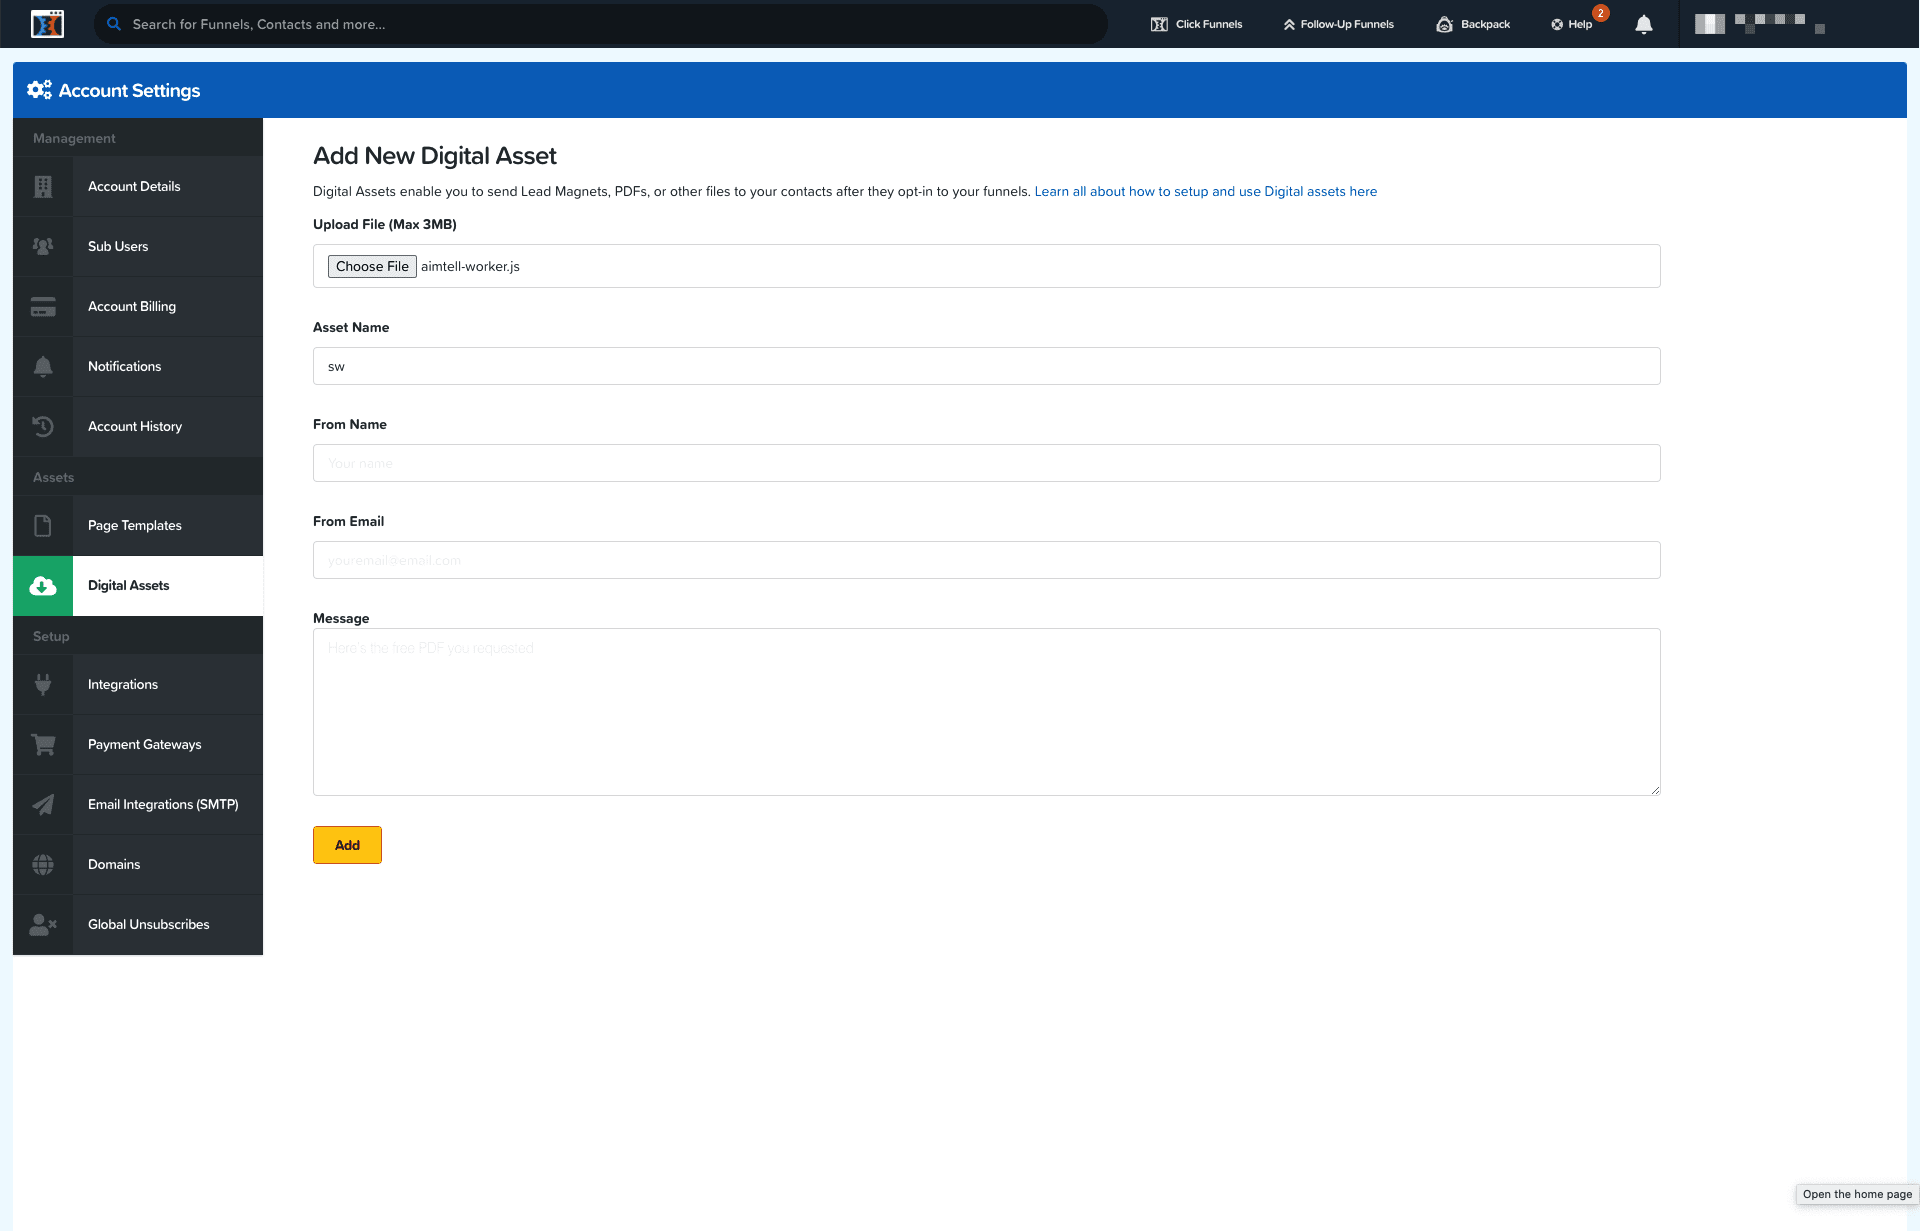Open the Follow-Up Funnels menu
1920x1231 pixels.
pos(1338,24)
